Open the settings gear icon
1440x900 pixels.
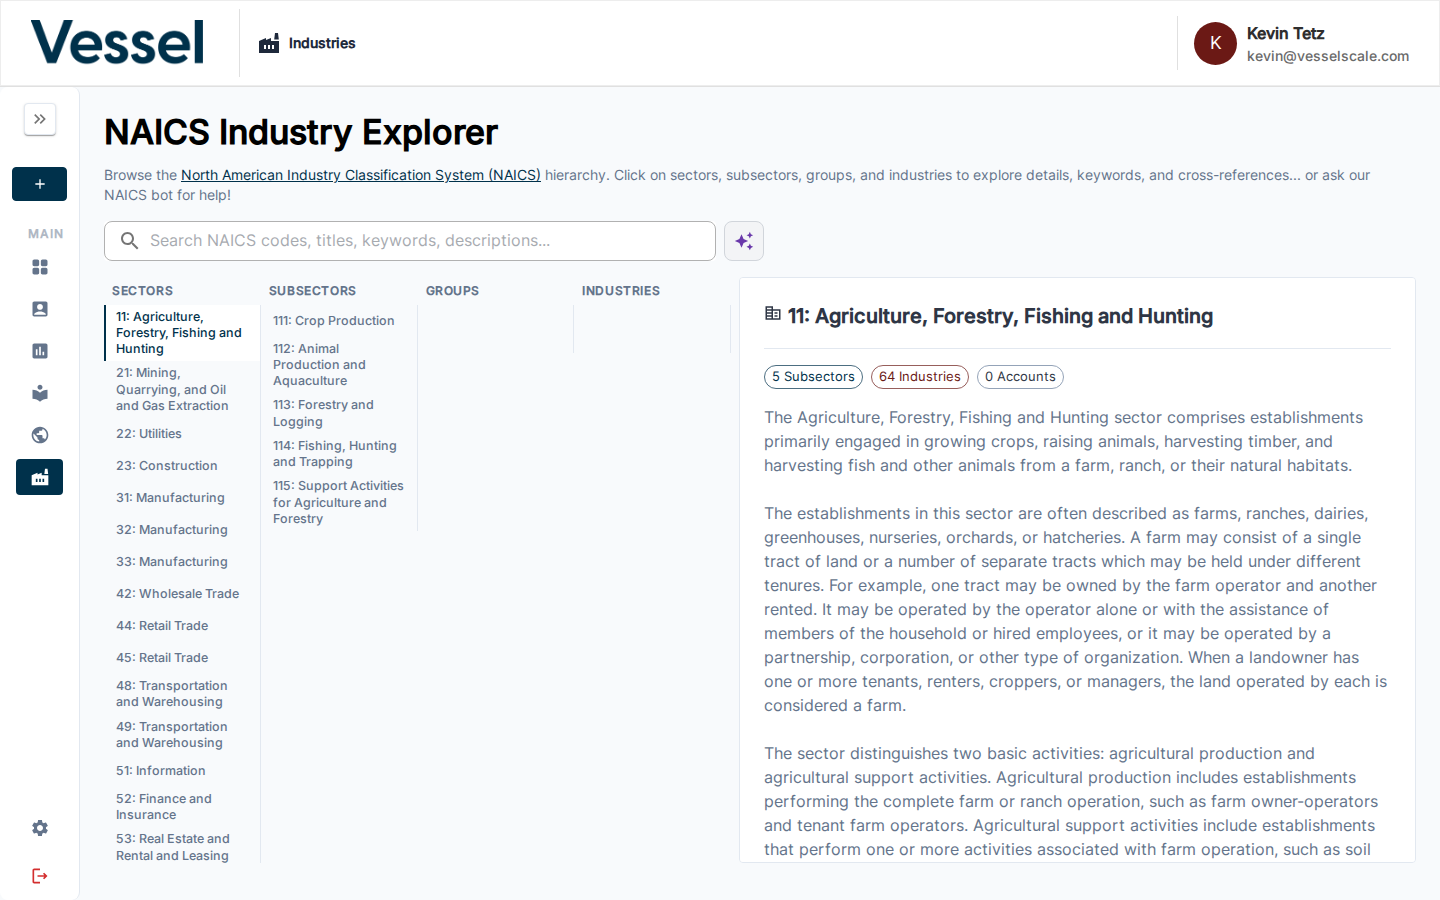40,828
